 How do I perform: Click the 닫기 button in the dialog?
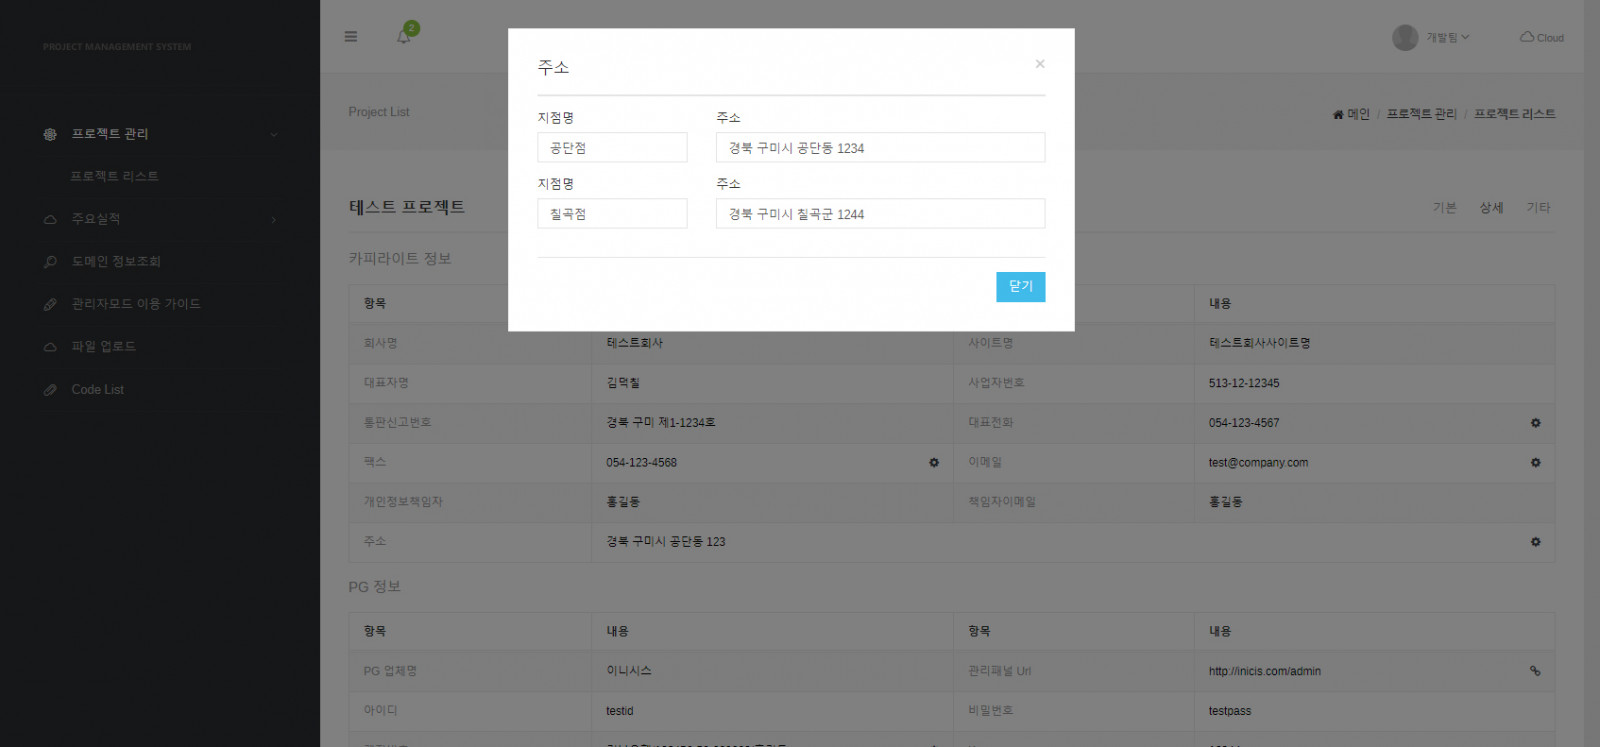[1021, 287]
